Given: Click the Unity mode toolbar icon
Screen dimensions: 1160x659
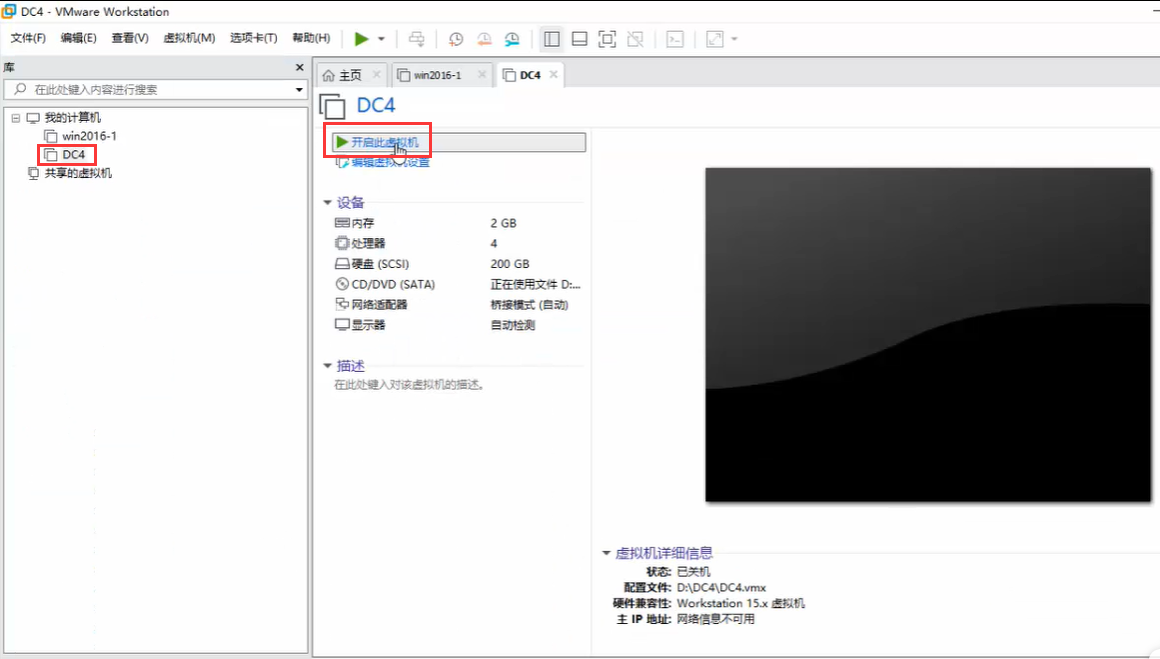Looking at the screenshot, I should tap(635, 38).
